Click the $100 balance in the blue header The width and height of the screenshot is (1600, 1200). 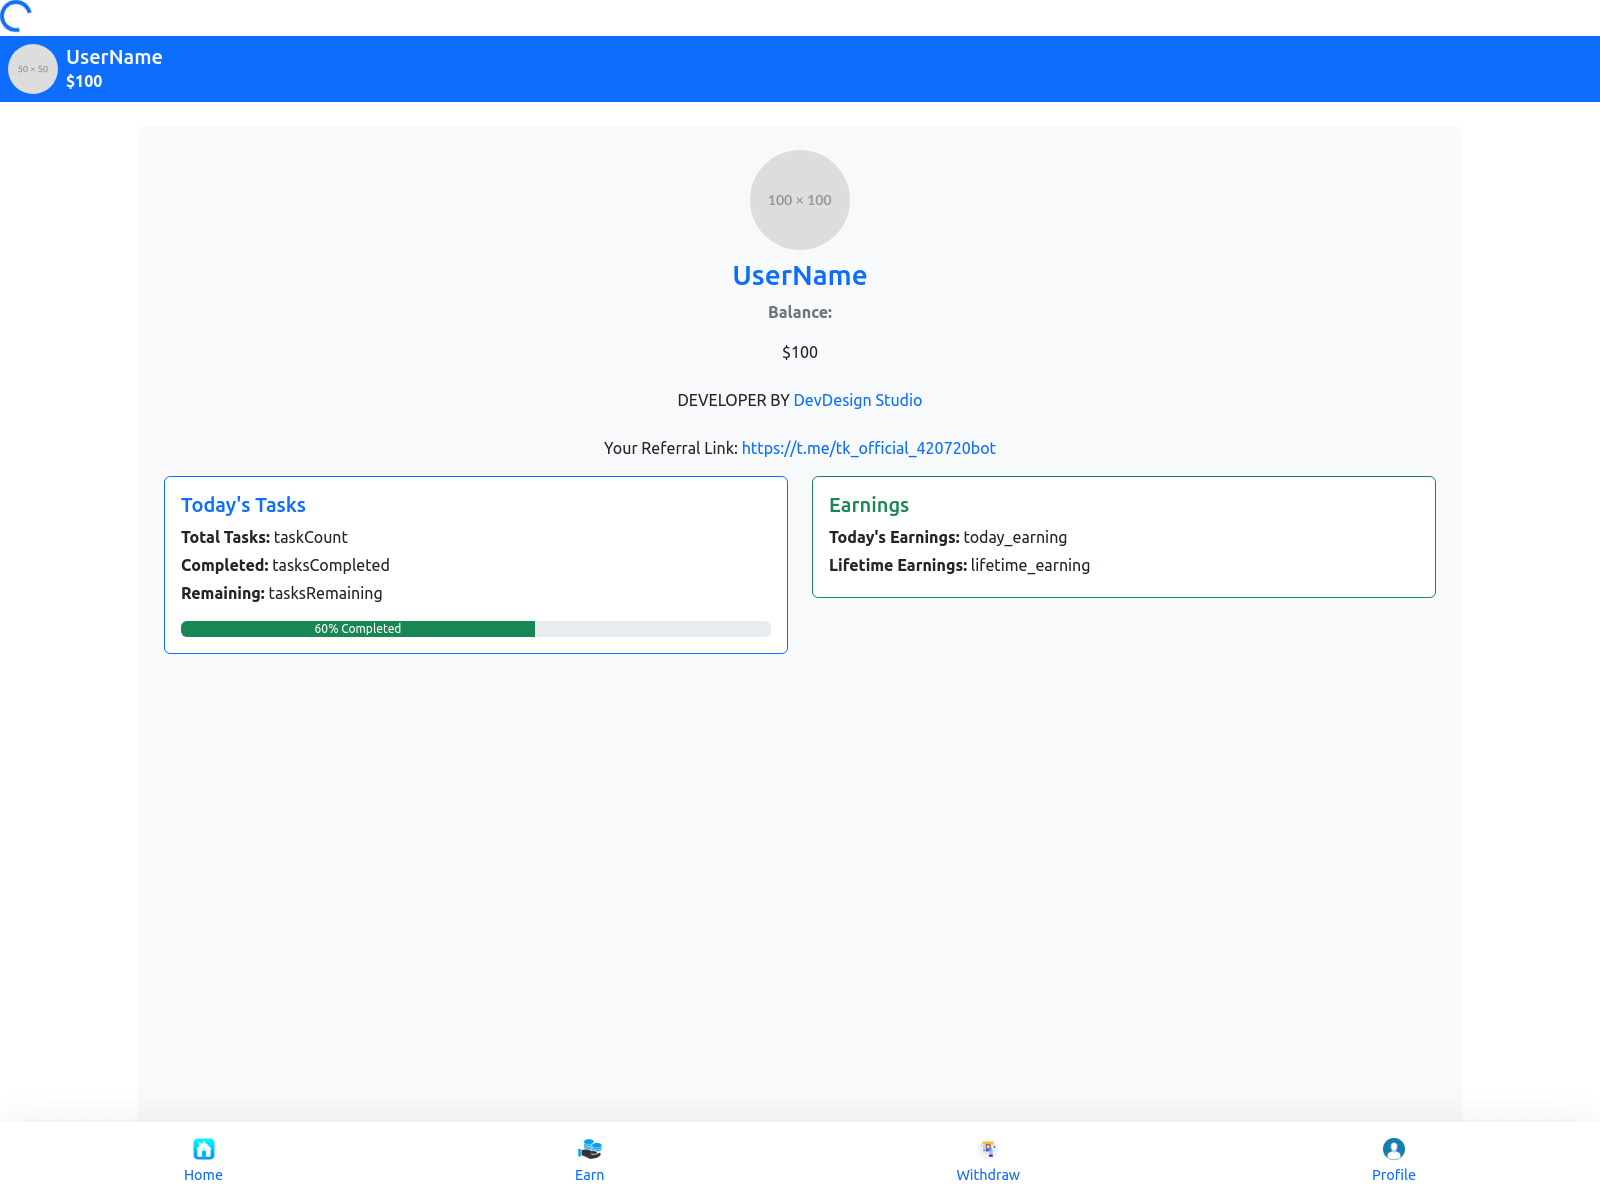coord(84,81)
